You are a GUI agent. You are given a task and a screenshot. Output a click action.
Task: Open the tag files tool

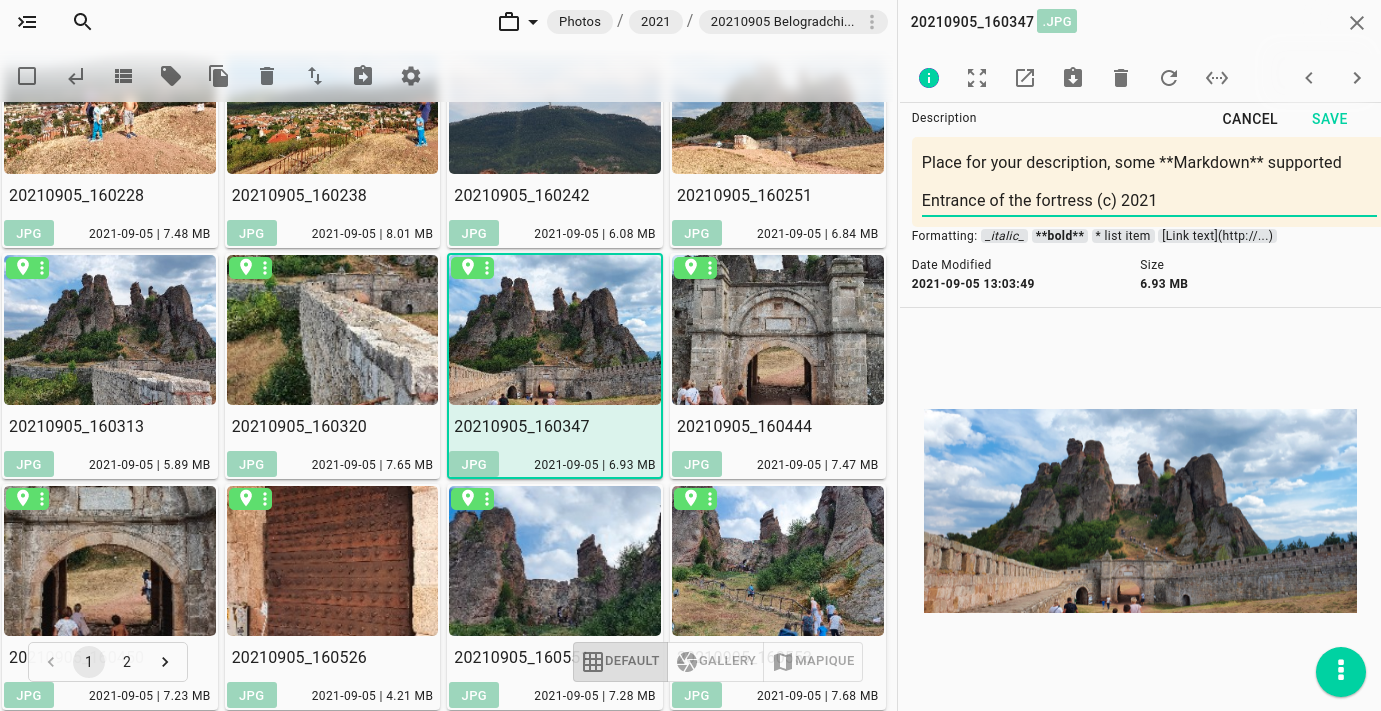(171, 76)
